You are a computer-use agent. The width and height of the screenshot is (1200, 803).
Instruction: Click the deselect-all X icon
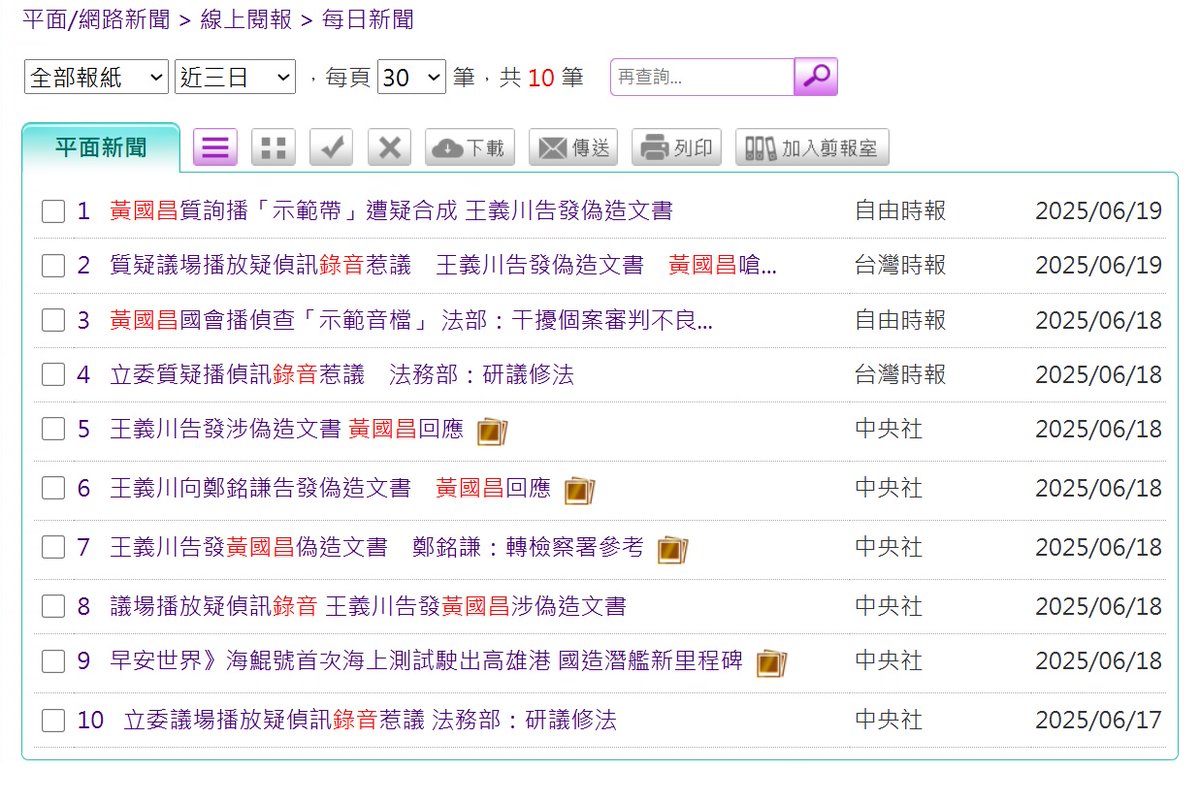(x=390, y=148)
